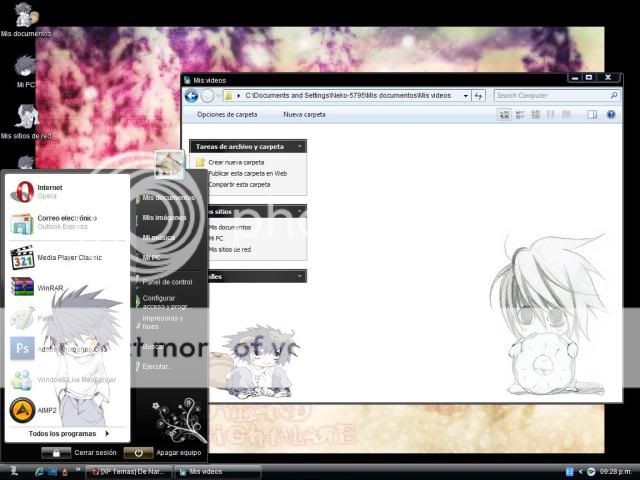The width and height of the screenshot is (640, 480).
Task: Click the Start button on taskbar
Action: tap(13, 471)
